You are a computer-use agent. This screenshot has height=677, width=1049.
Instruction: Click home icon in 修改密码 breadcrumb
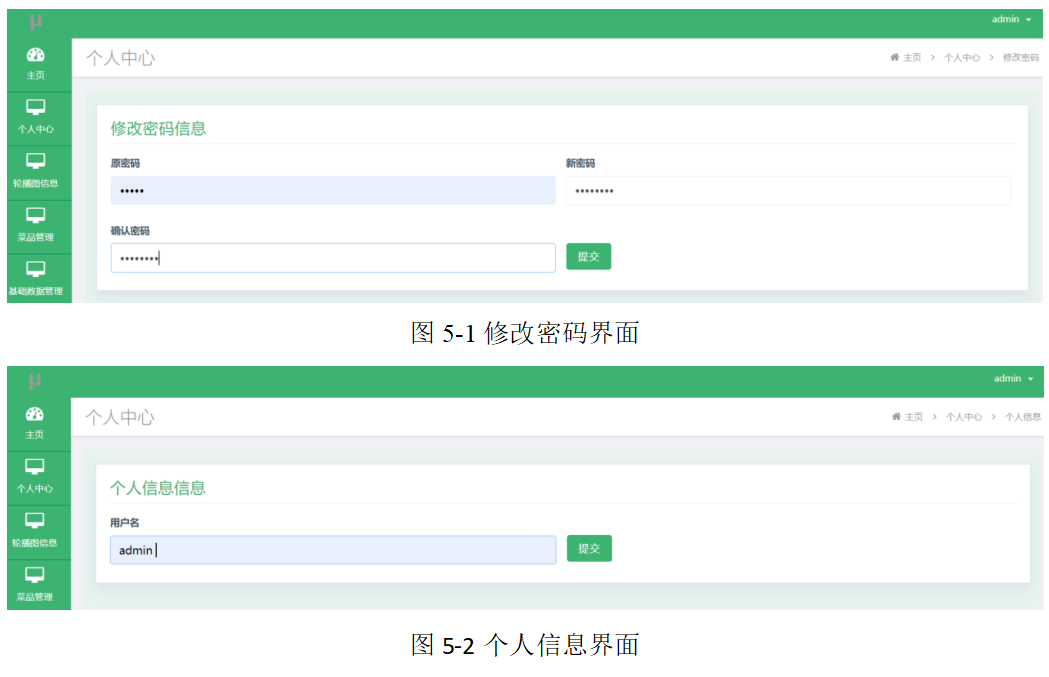point(894,58)
